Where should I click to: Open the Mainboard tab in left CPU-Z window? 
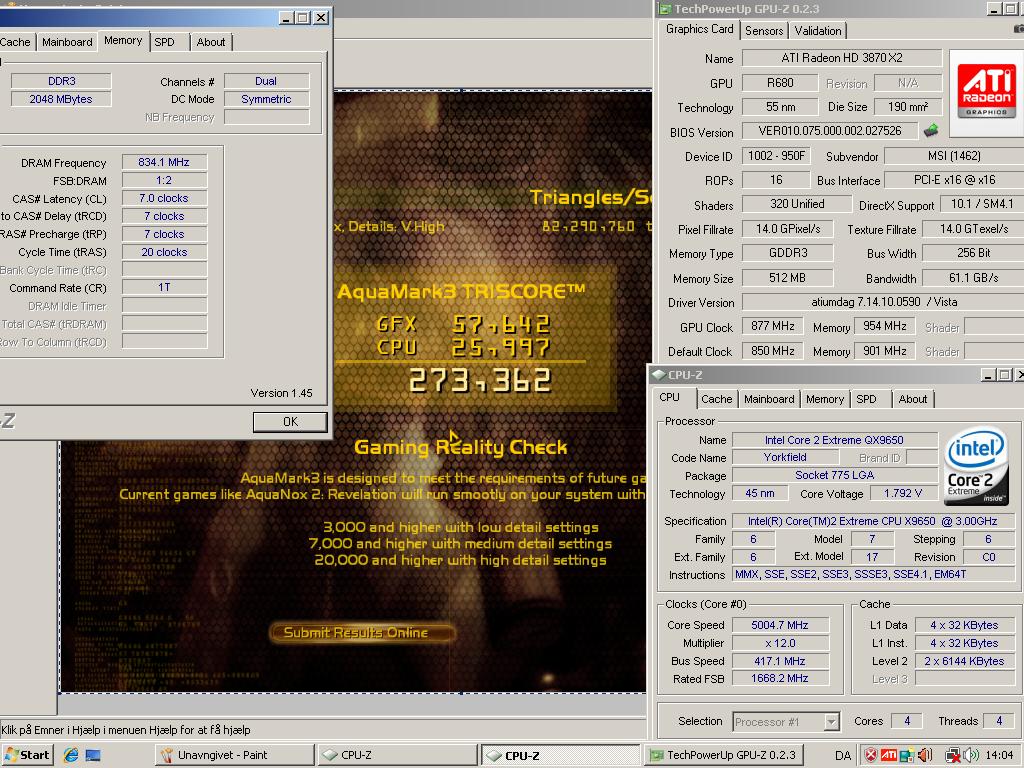[x=67, y=42]
